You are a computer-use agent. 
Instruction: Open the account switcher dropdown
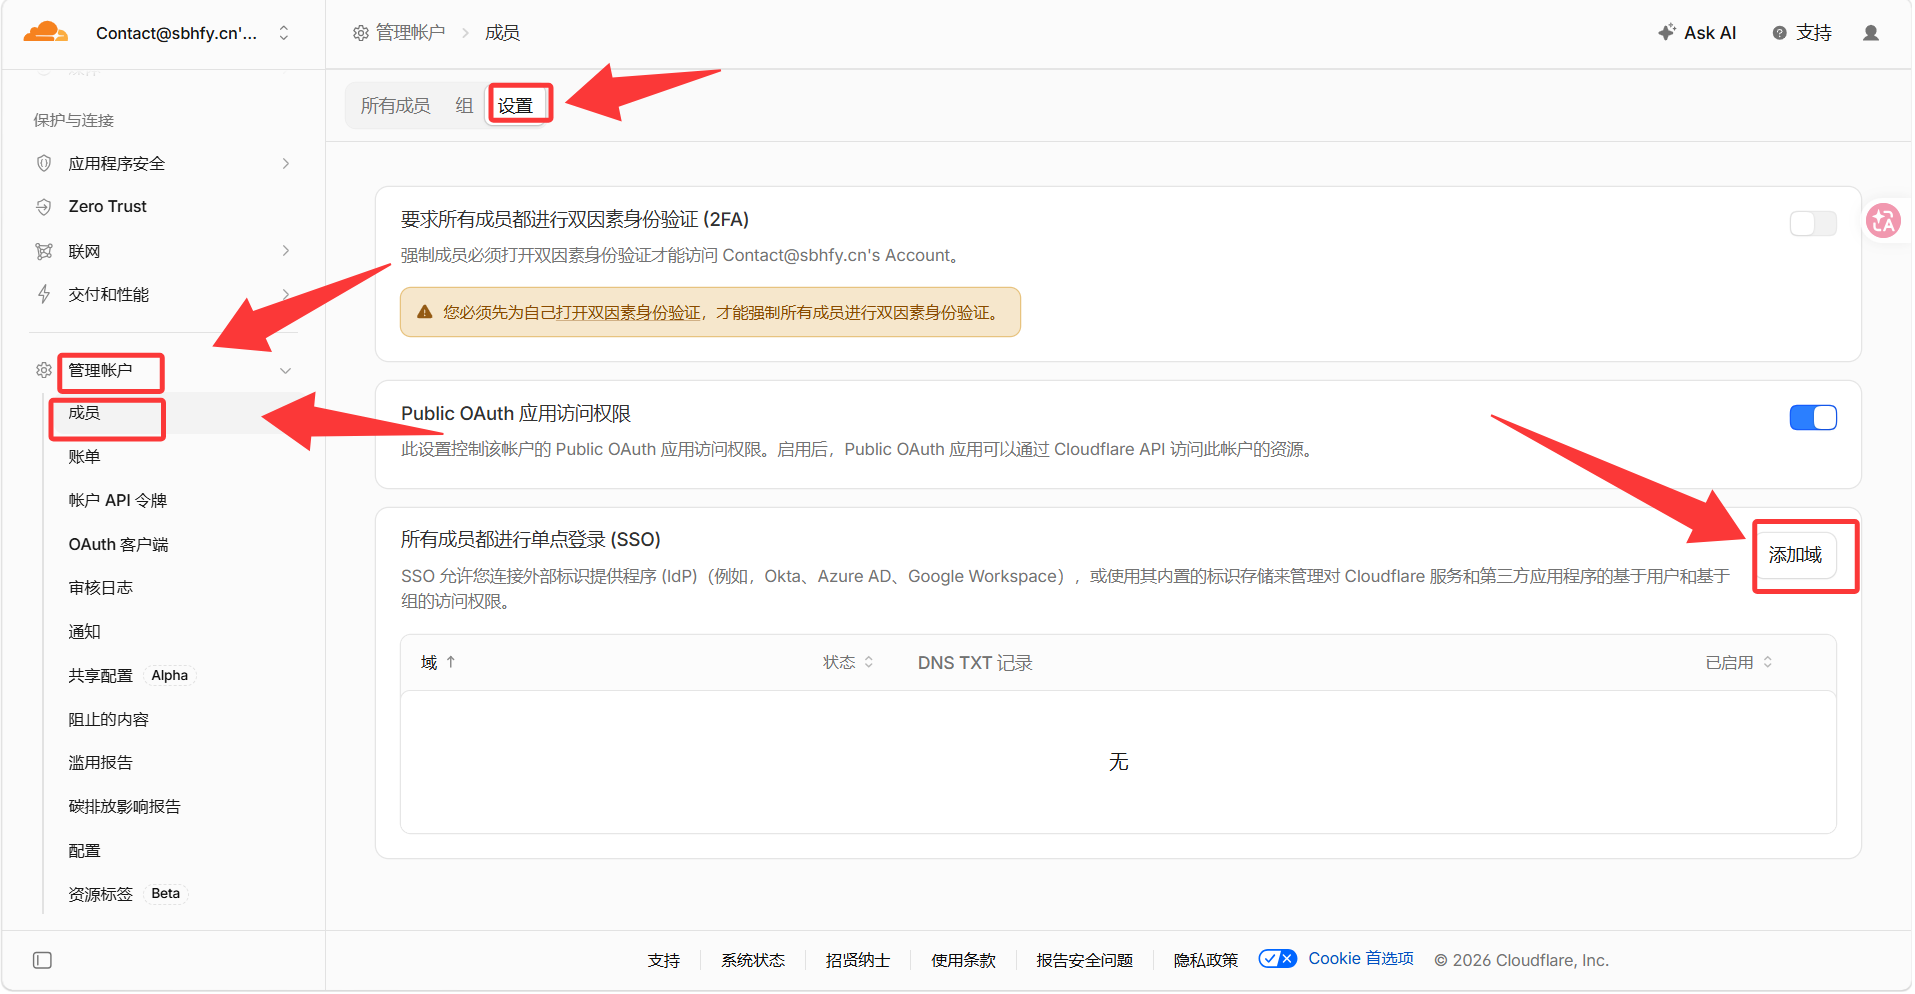[x=284, y=33]
